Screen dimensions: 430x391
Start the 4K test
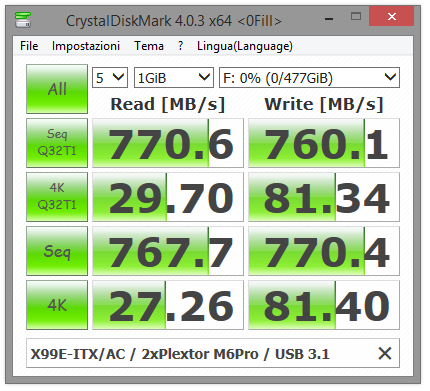click(57, 305)
